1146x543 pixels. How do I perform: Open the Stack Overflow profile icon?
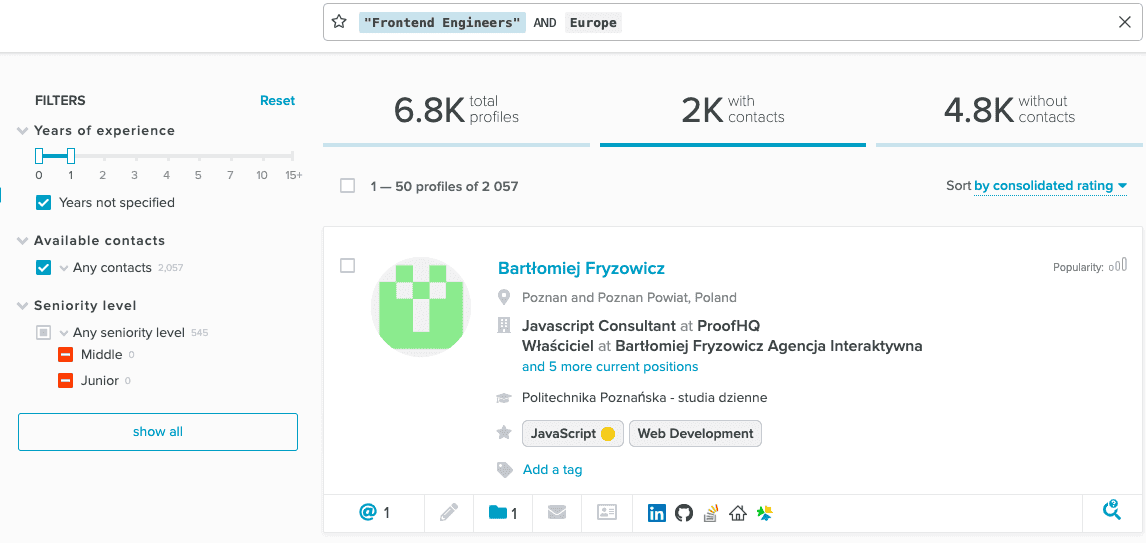coord(711,513)
